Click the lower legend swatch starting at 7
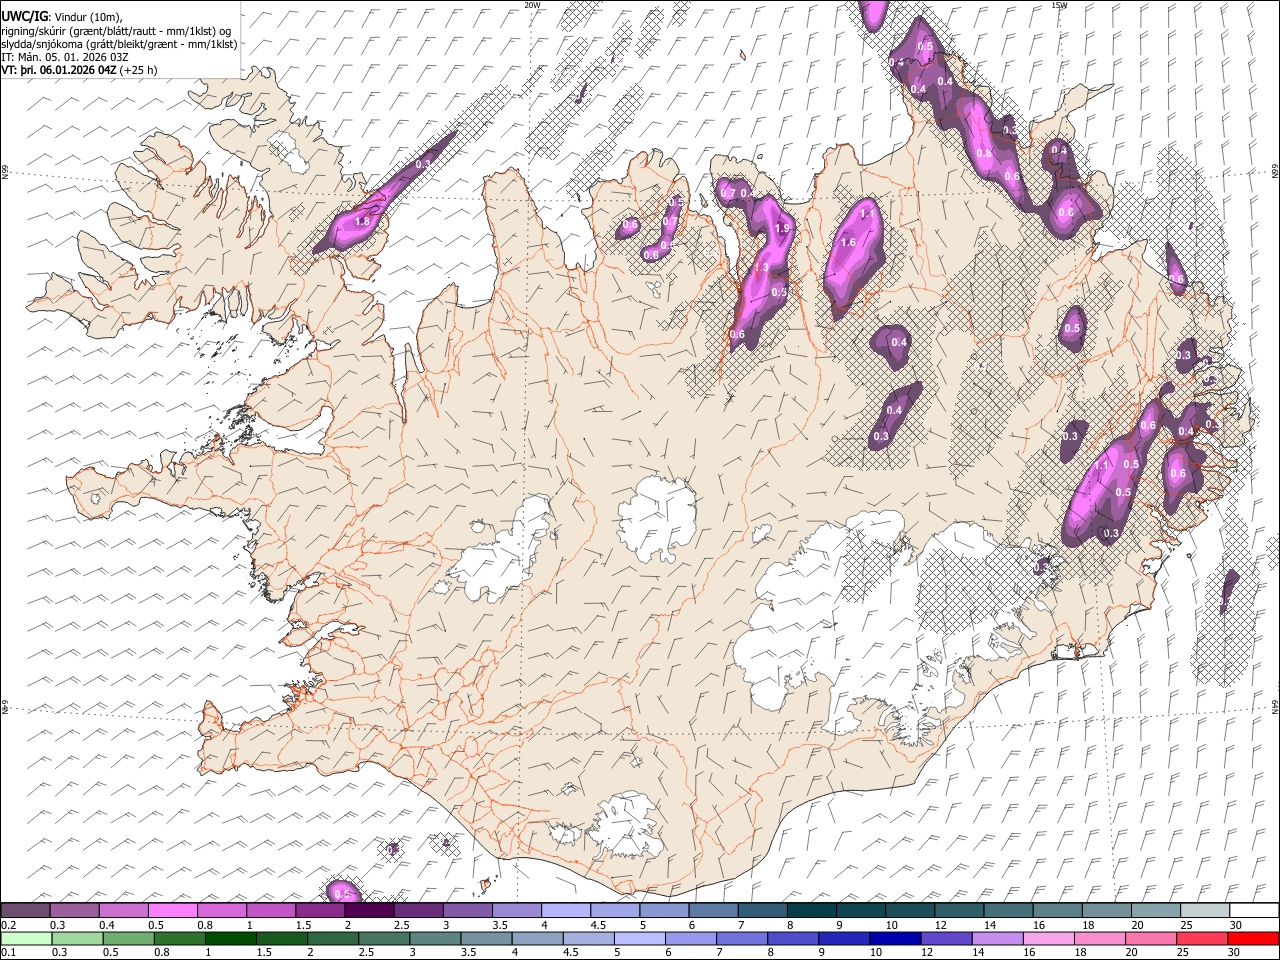Viewport: 1280px width, 960px height. click(x=741, y=939)
